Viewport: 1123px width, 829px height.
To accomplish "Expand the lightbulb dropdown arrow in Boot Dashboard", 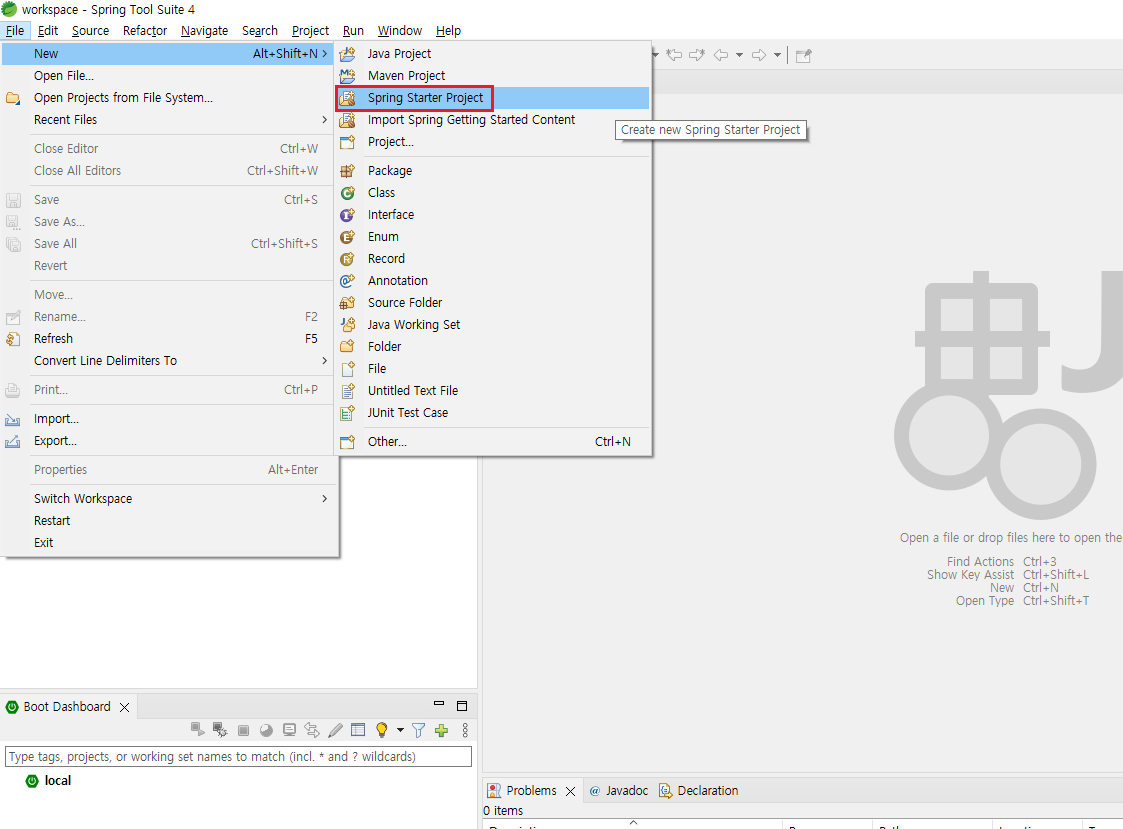I will [x=400, y=731].
